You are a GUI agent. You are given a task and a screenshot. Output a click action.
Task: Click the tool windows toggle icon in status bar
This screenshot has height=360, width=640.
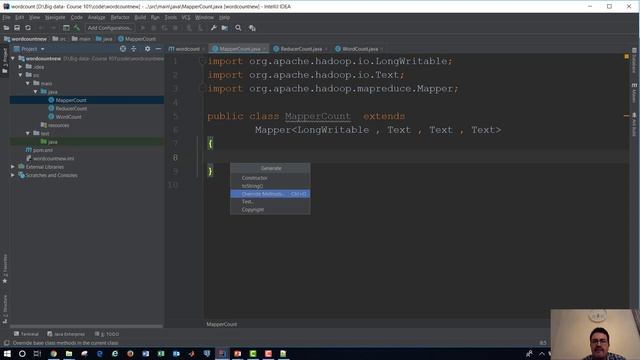pos(6,343)
